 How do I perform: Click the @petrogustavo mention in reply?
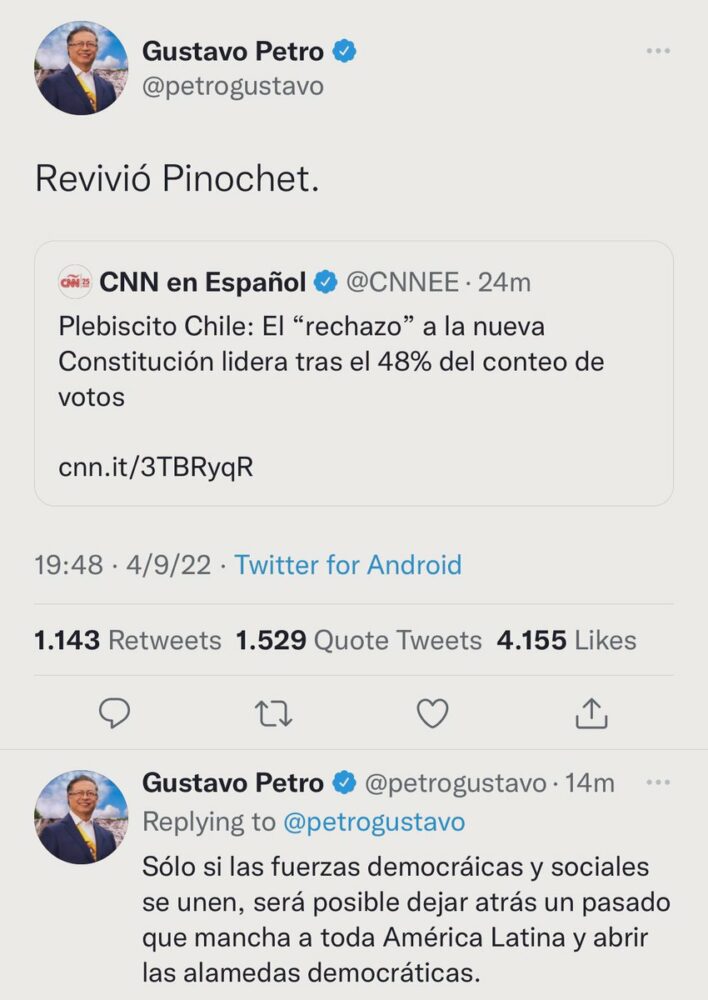(373, 822)
